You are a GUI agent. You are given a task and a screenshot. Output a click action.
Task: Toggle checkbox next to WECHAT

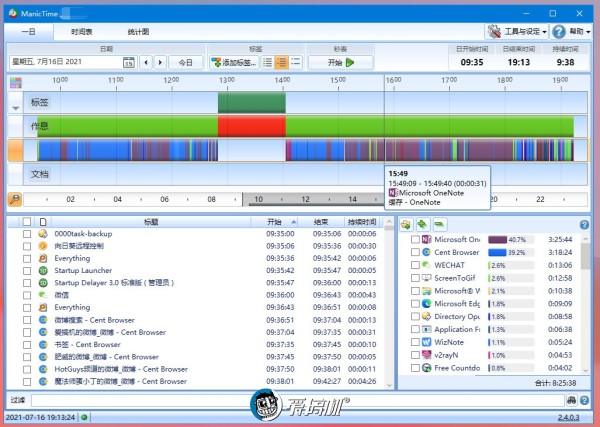[415, 265]
